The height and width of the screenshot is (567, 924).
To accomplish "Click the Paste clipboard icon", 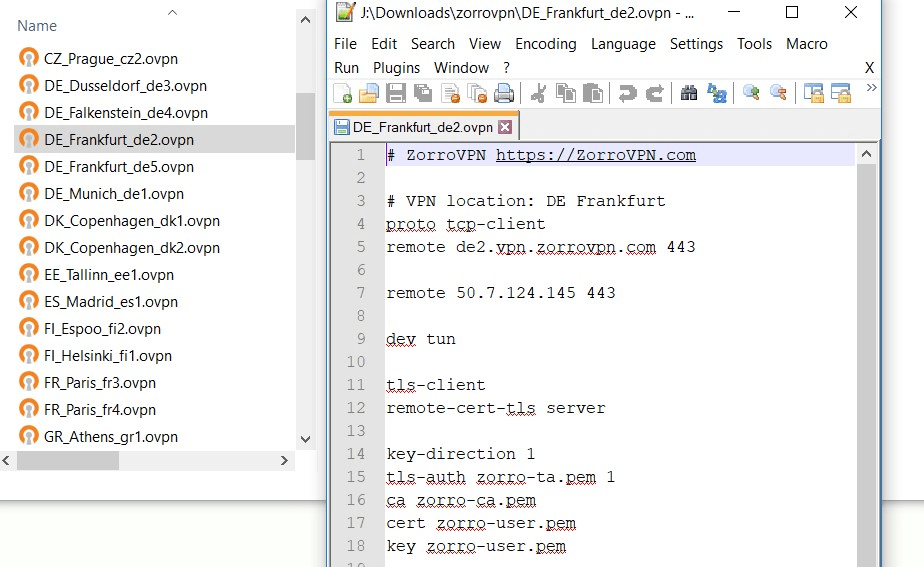I will 593,93.
